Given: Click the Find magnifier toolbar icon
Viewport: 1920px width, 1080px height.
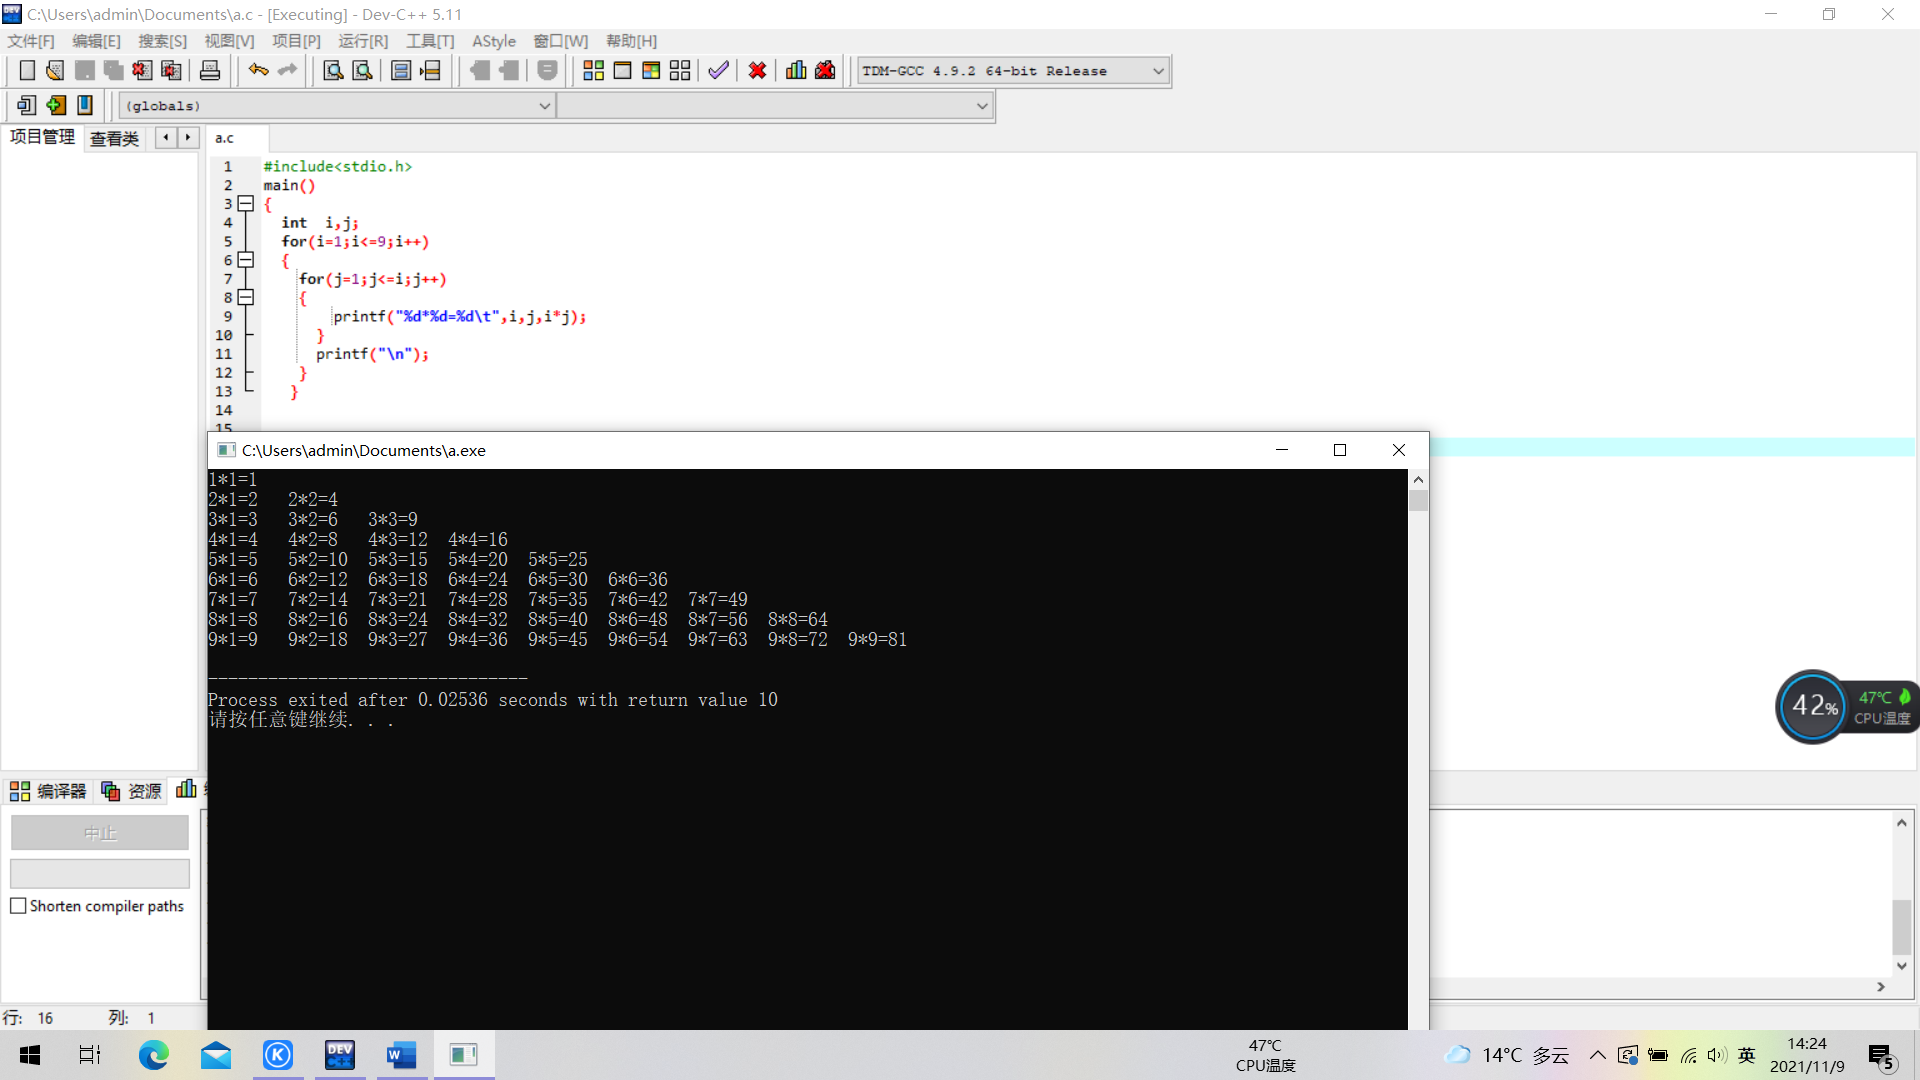Looking at the screenshot, I should [333, 70].
